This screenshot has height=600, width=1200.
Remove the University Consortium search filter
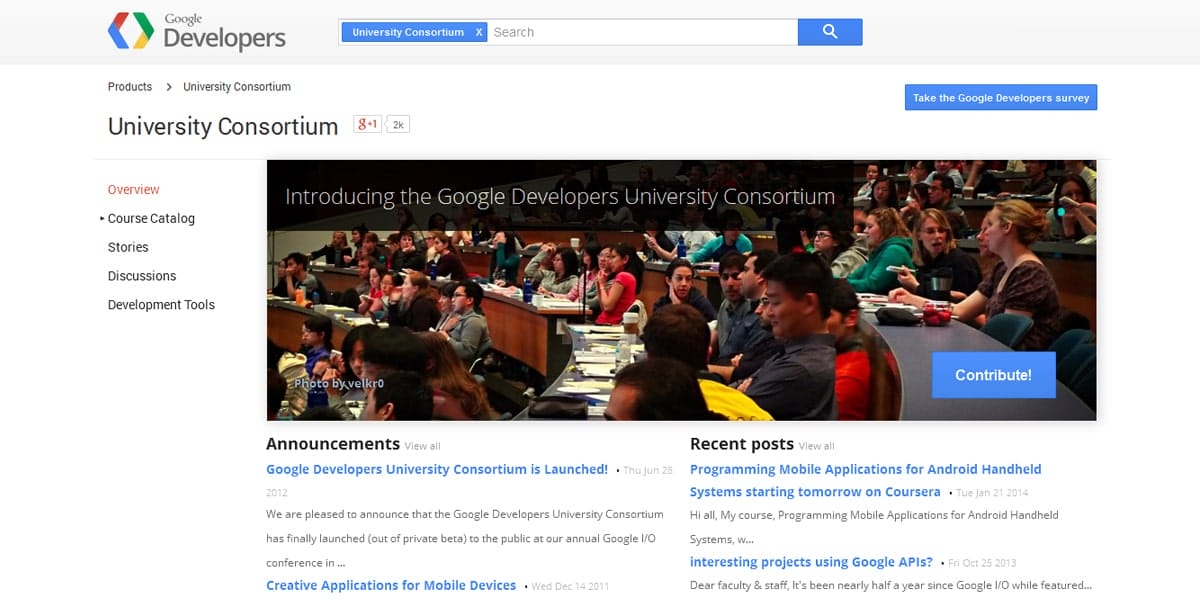pos(479,32)
